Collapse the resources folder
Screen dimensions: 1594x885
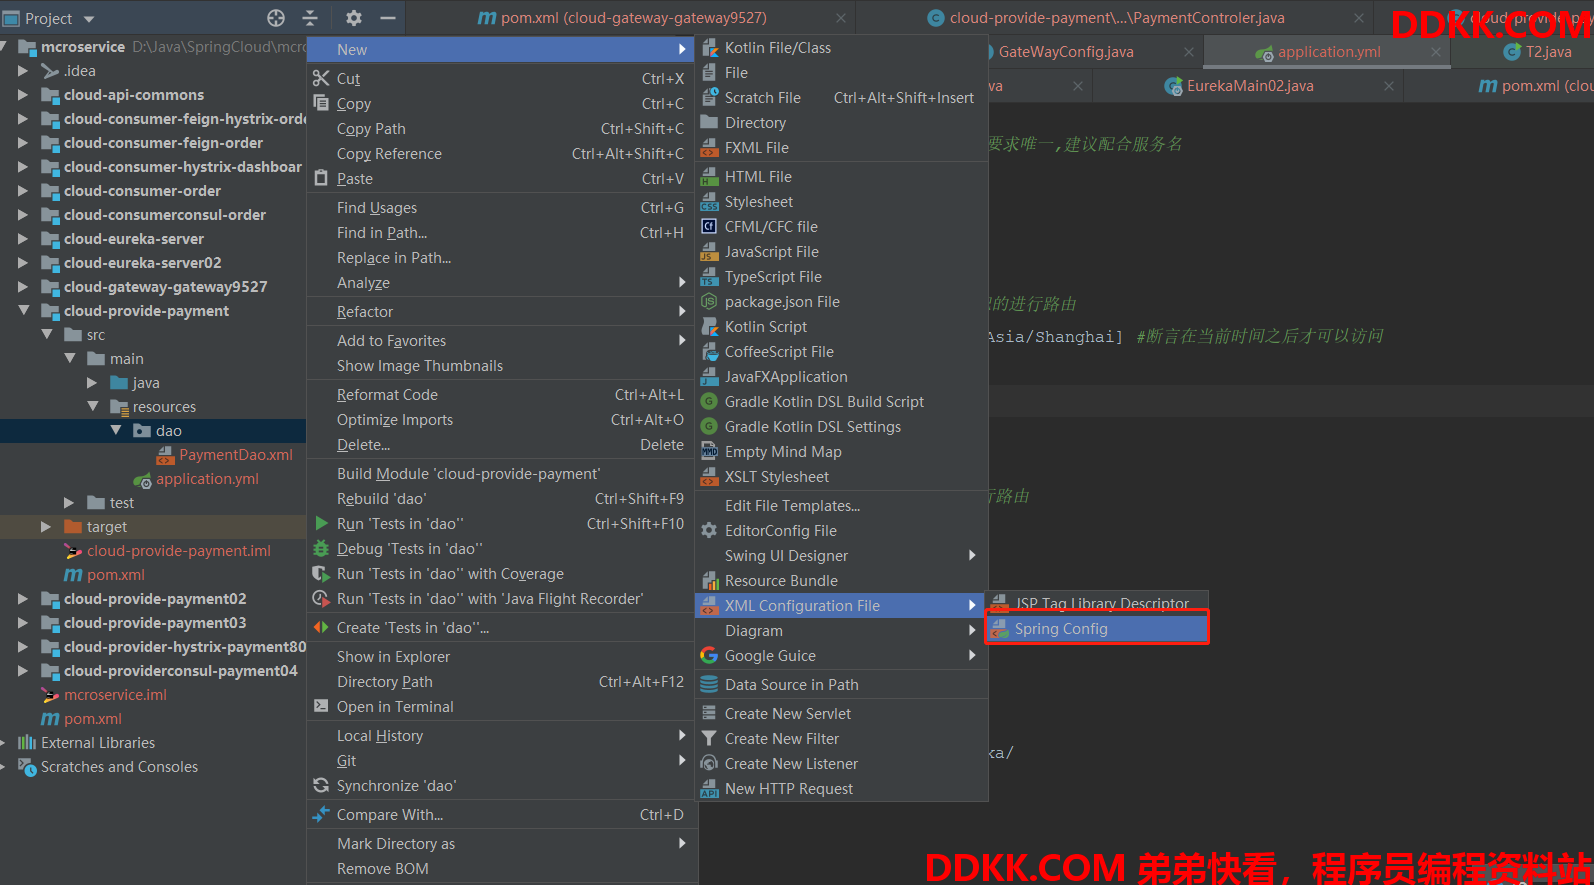coord(93,407)
